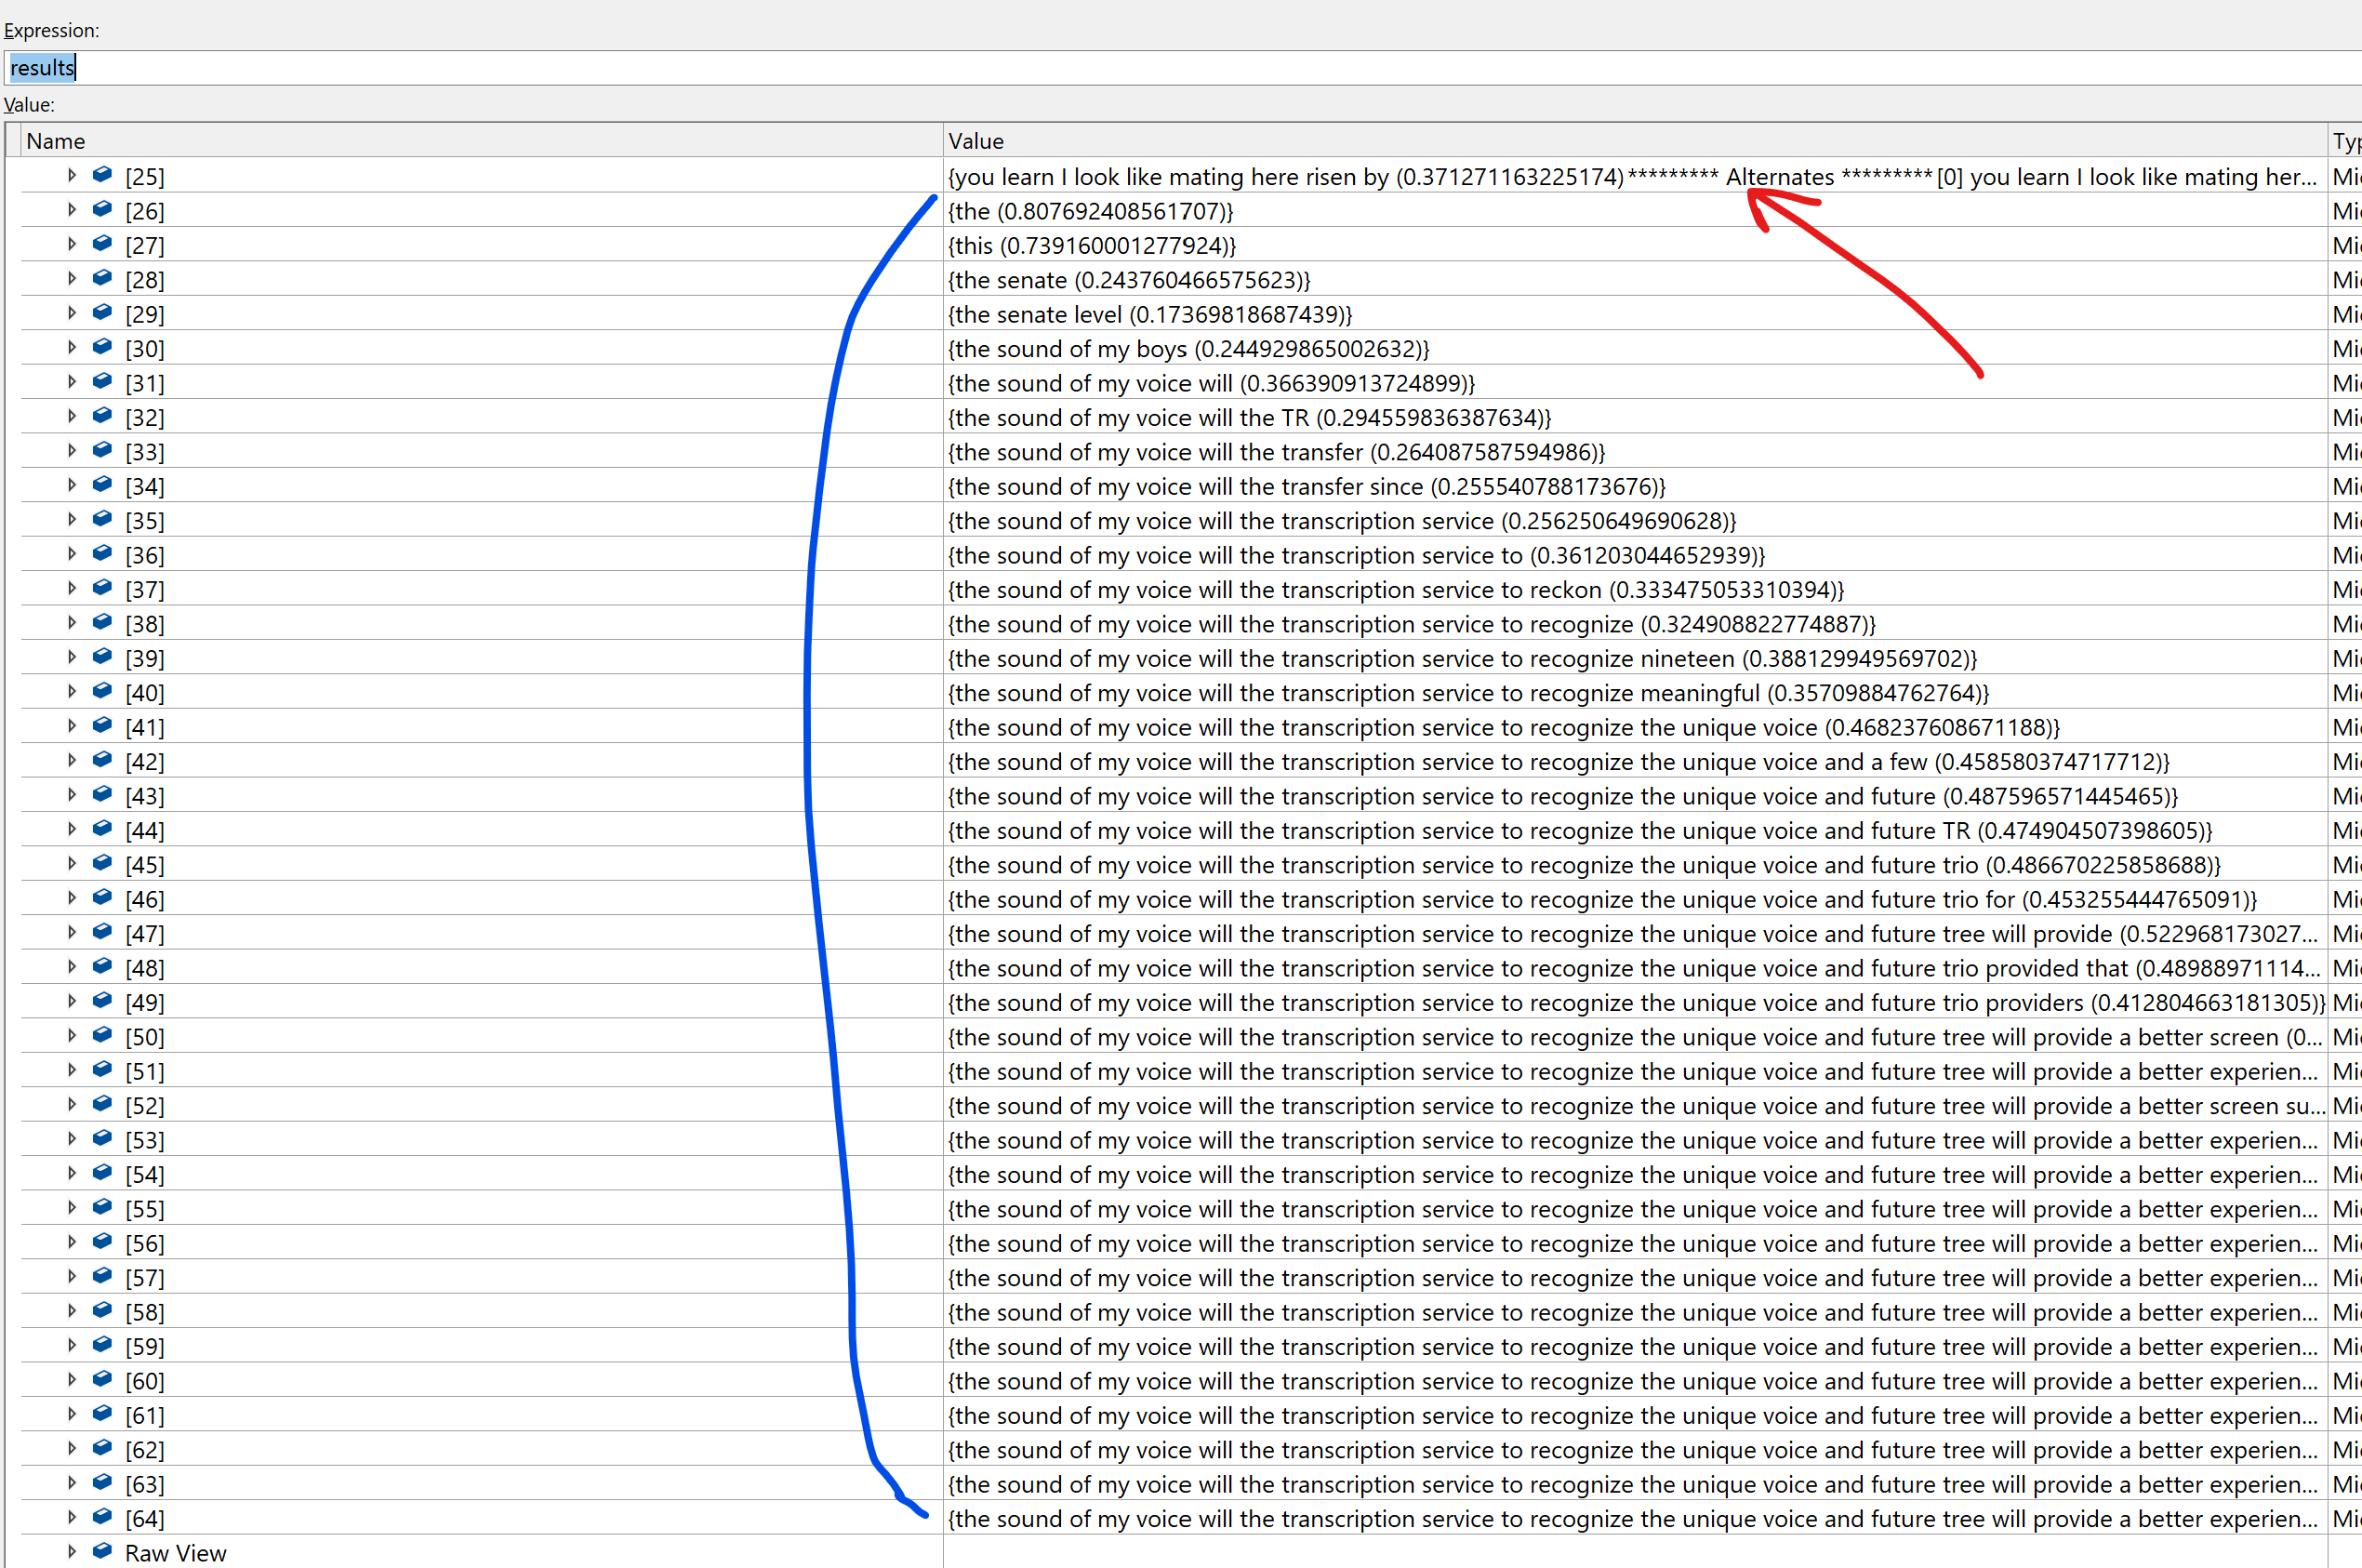Click the blue cube icon for item [25]
This screenshot has height=1568, width=2362.
point(102,175)
